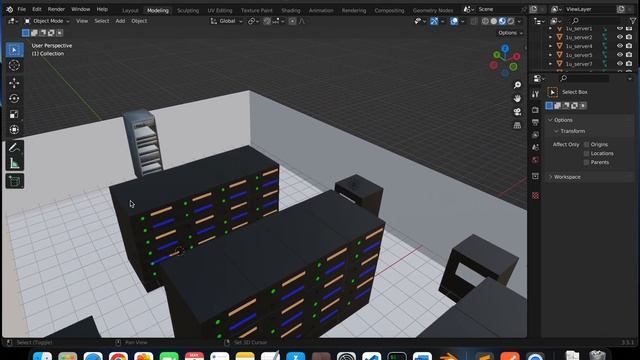640x360 pixels.
Task: Switch to the Sculpting workspace tab
Action: tap(188, 10)
